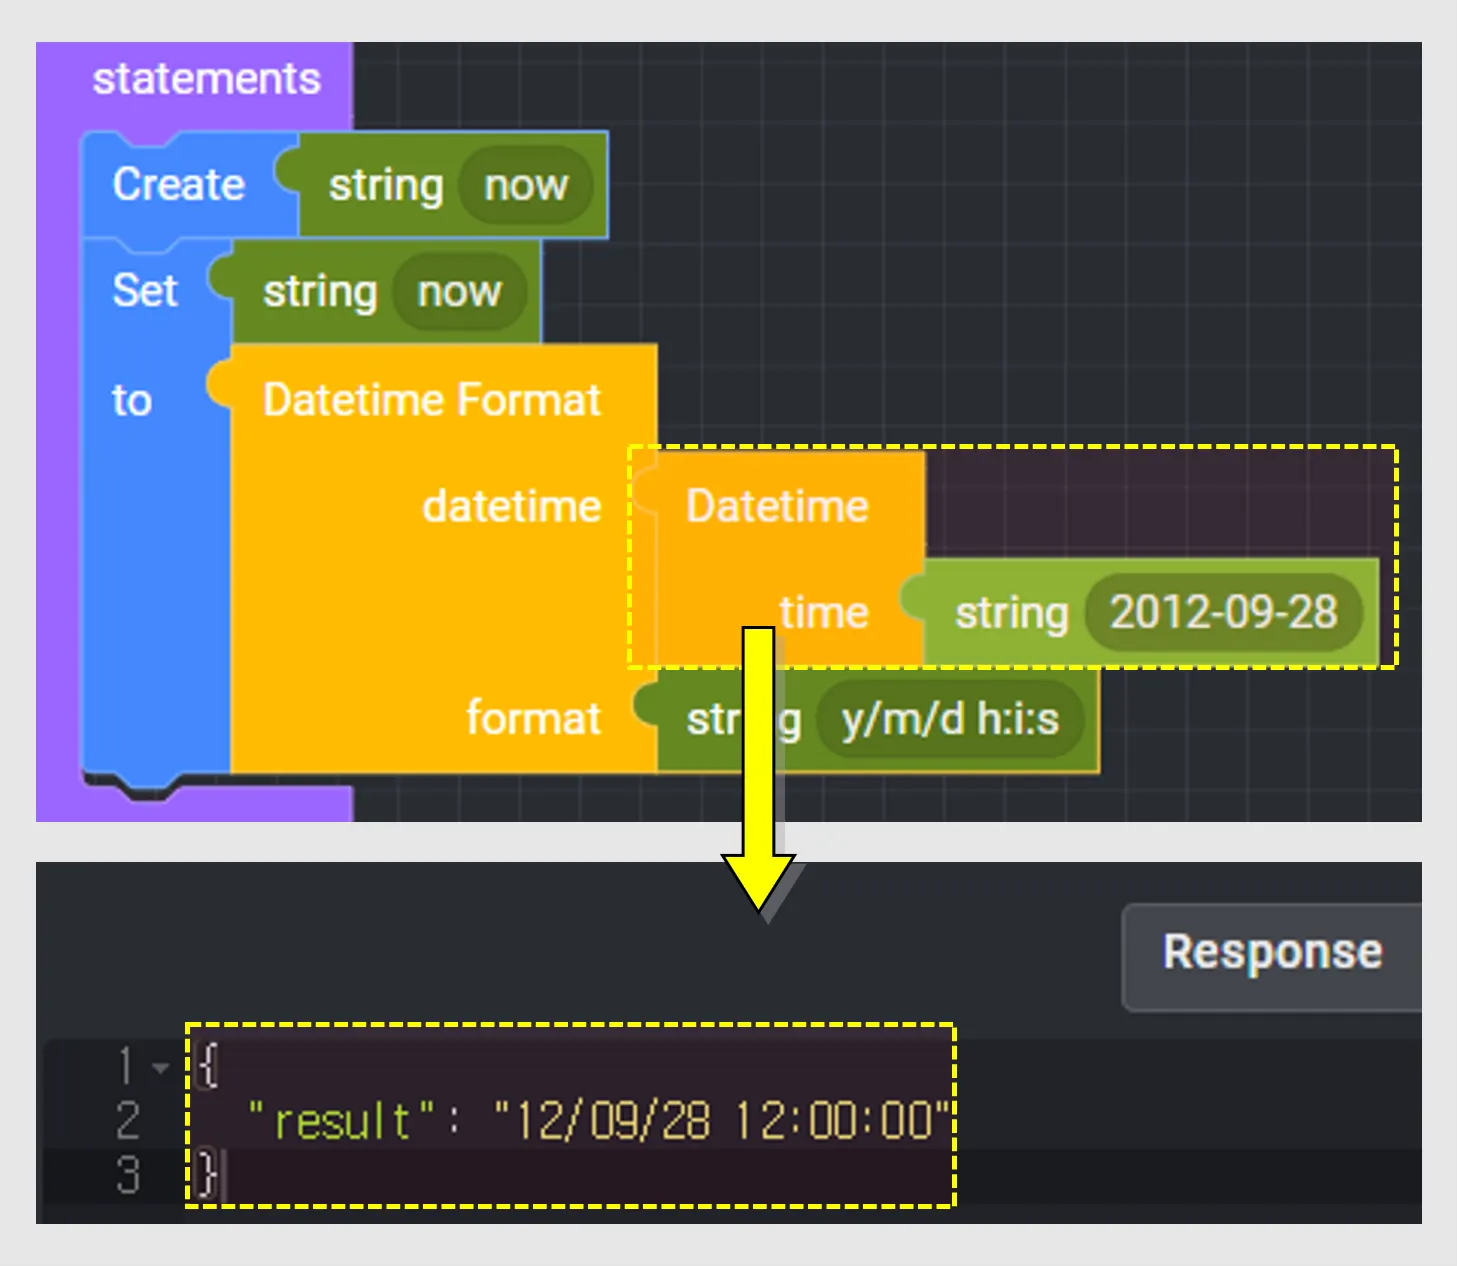Edit the now field in Create block
This screenshot has width=1457, height=1266.
524,185
